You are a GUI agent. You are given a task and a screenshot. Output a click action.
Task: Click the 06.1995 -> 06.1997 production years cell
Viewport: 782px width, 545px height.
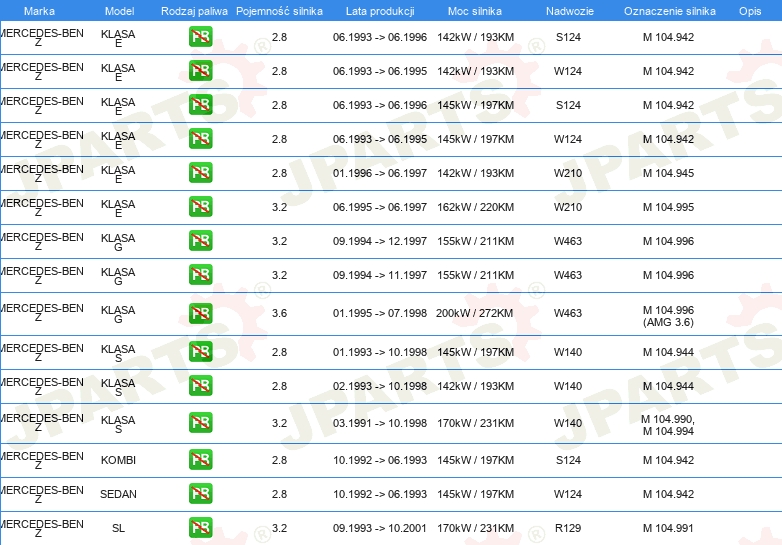click(x=380, y=207)
